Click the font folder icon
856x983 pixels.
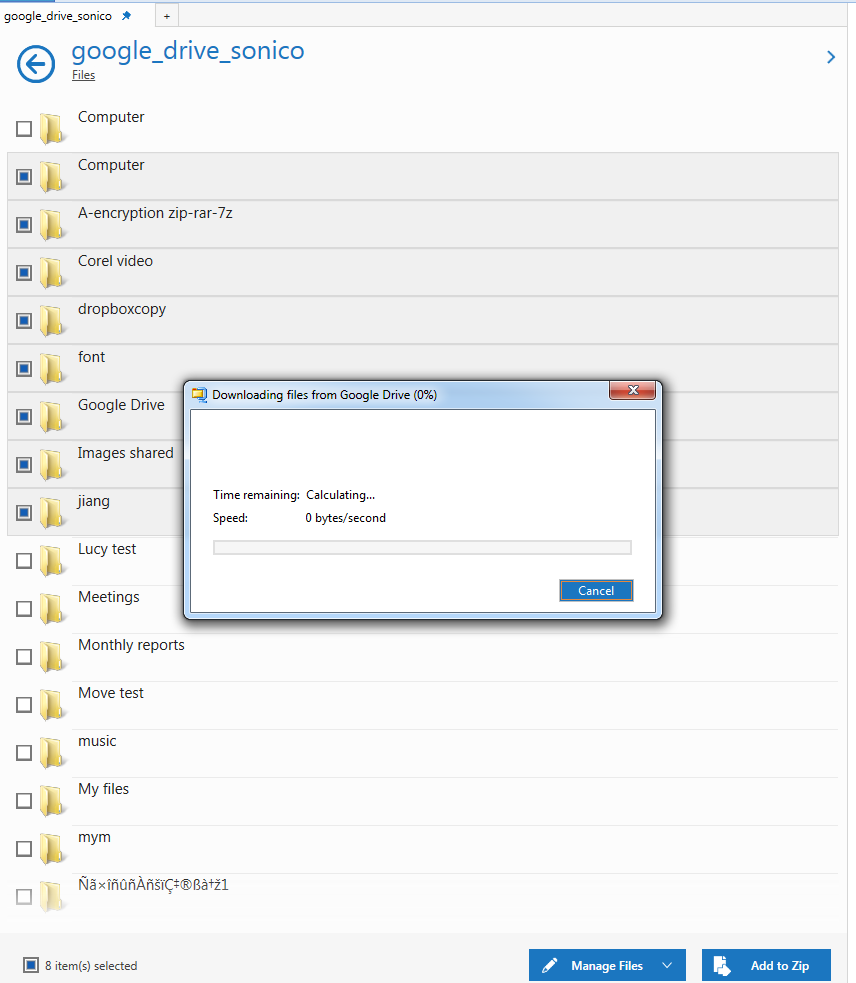(52, 369)
